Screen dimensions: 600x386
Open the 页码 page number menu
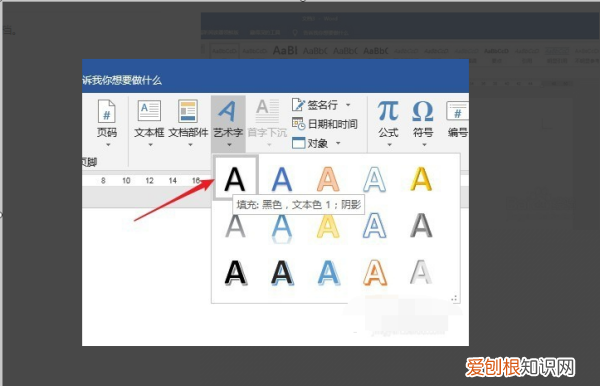pos(107,122)
